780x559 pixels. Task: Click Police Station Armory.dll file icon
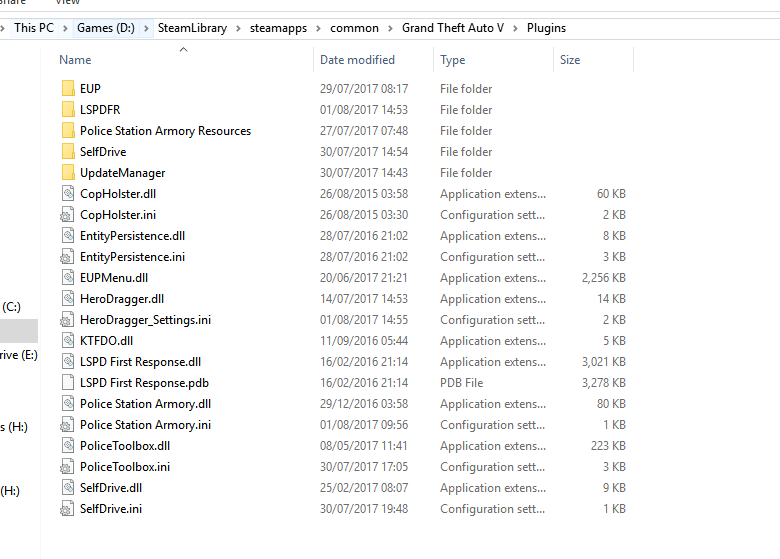pos(68,403)
